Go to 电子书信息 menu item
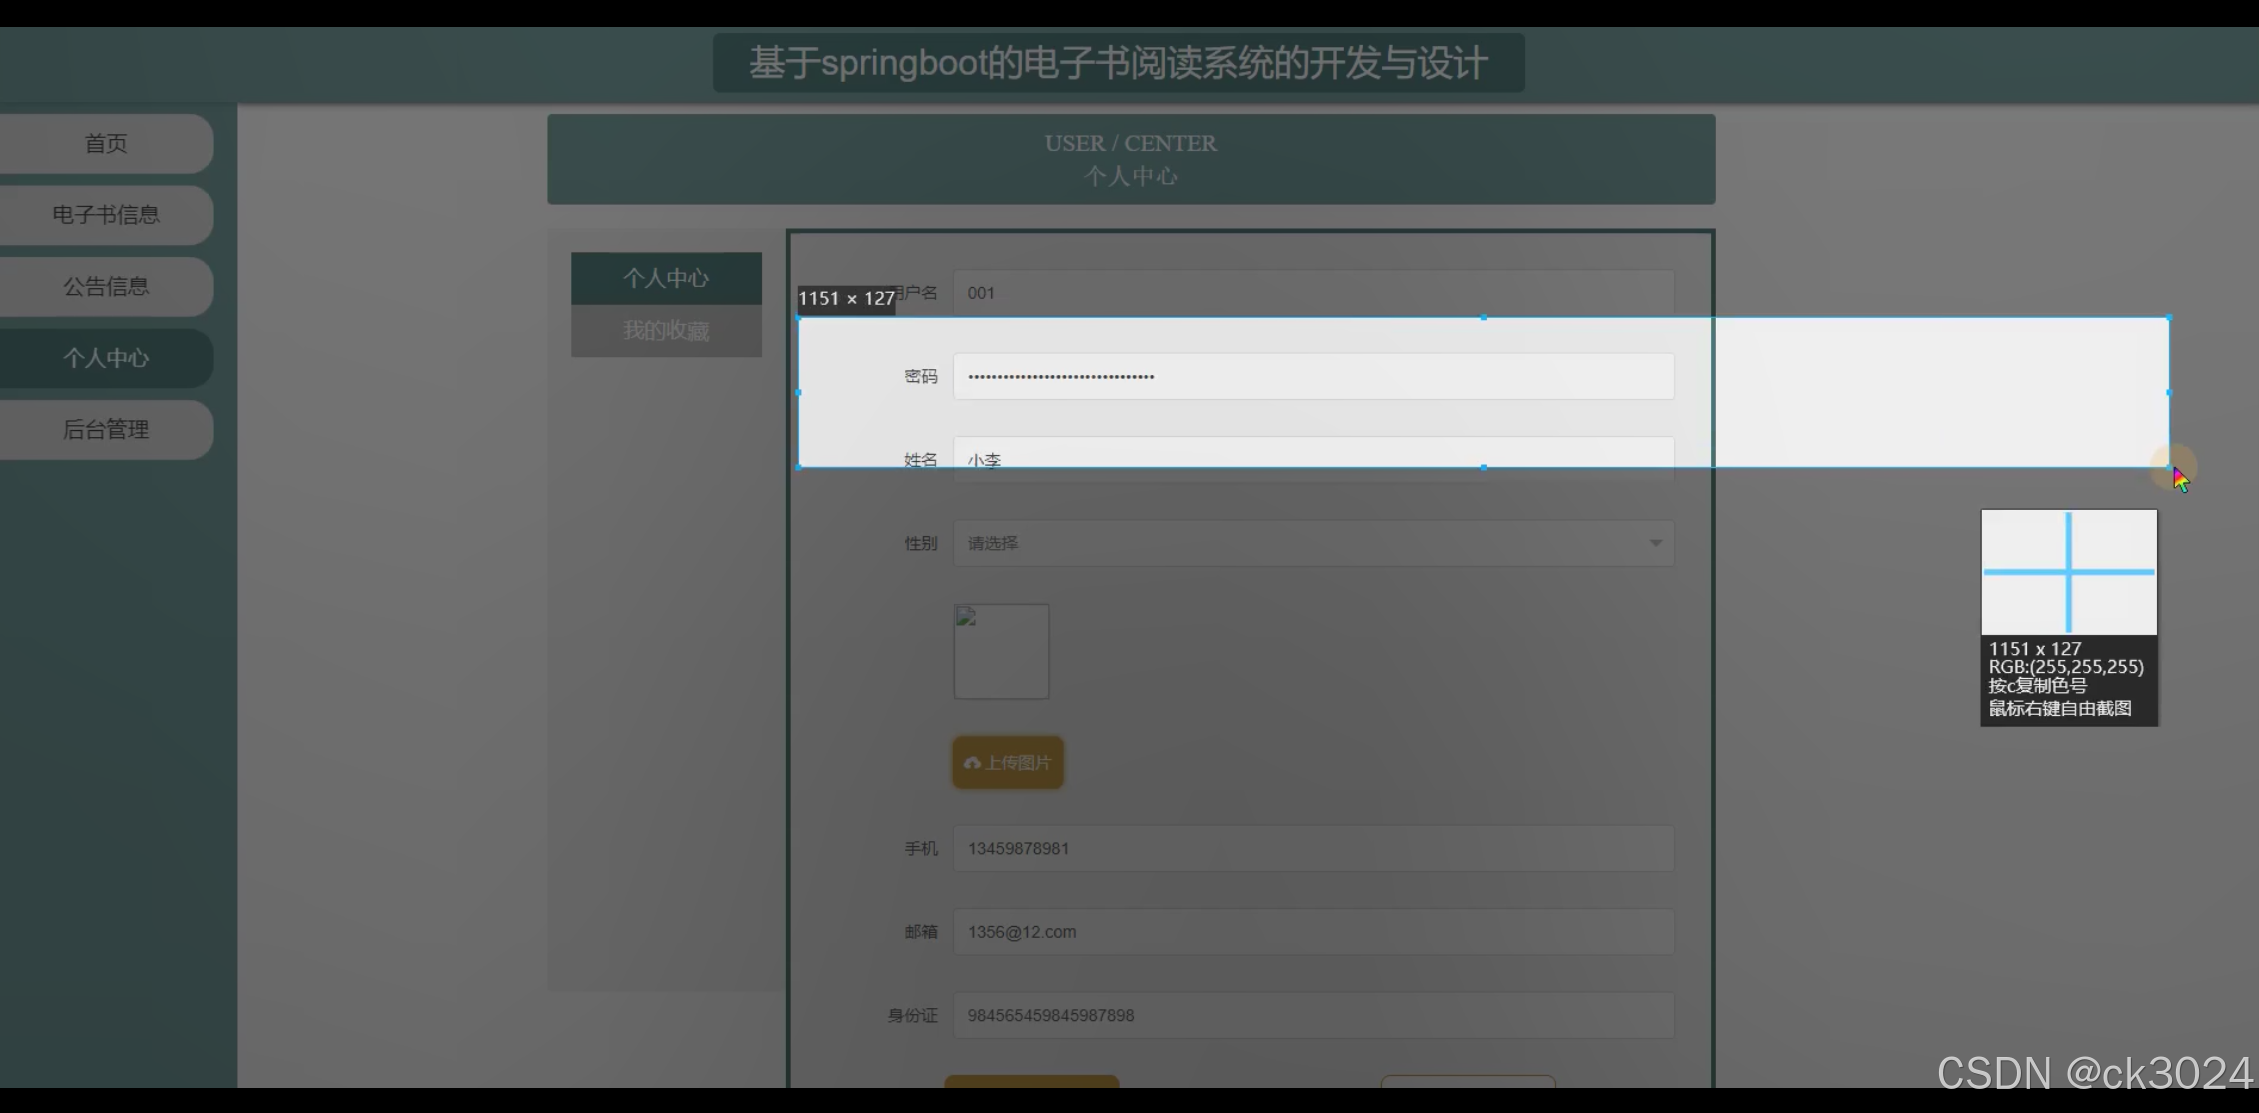 pyautogui.click(x=106, y=215)
